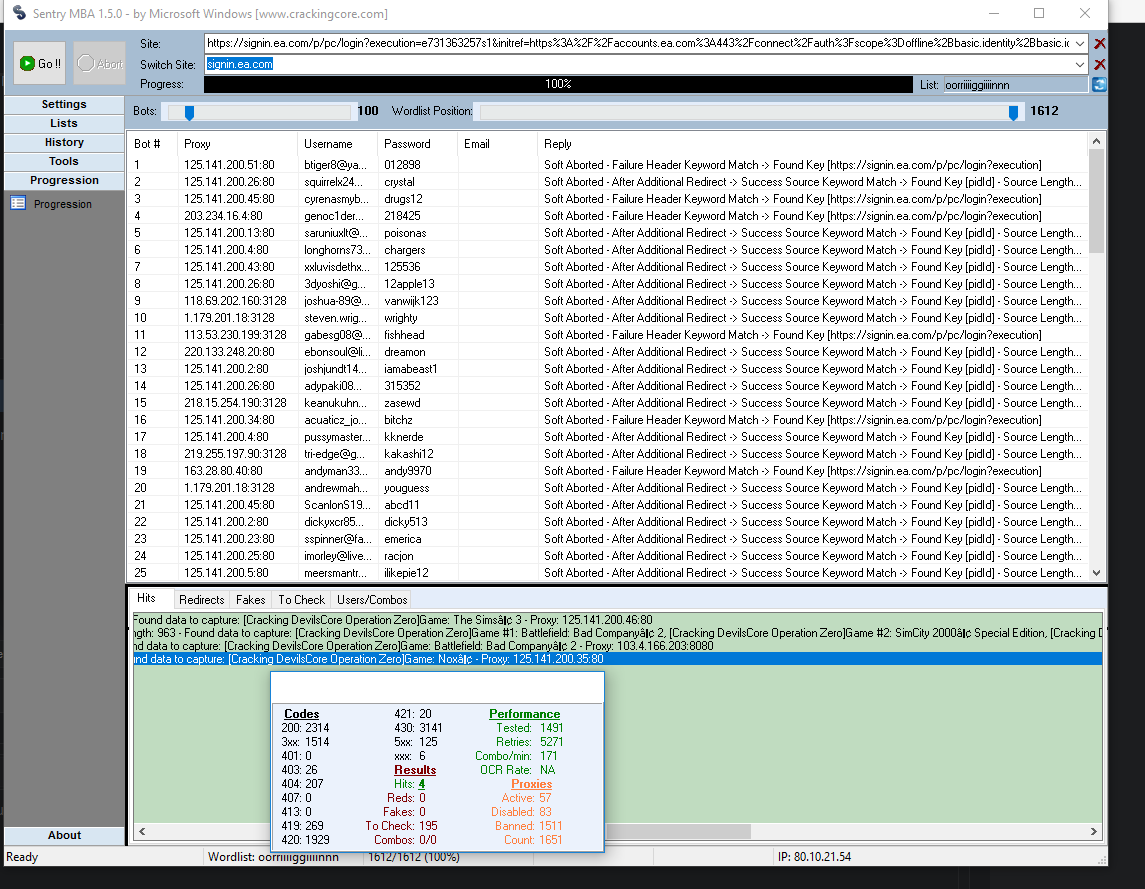This screenshot has height=889, width=1145.
Task: Click the 'Performance' heading in the stats panel
Action: click(524, 714)
